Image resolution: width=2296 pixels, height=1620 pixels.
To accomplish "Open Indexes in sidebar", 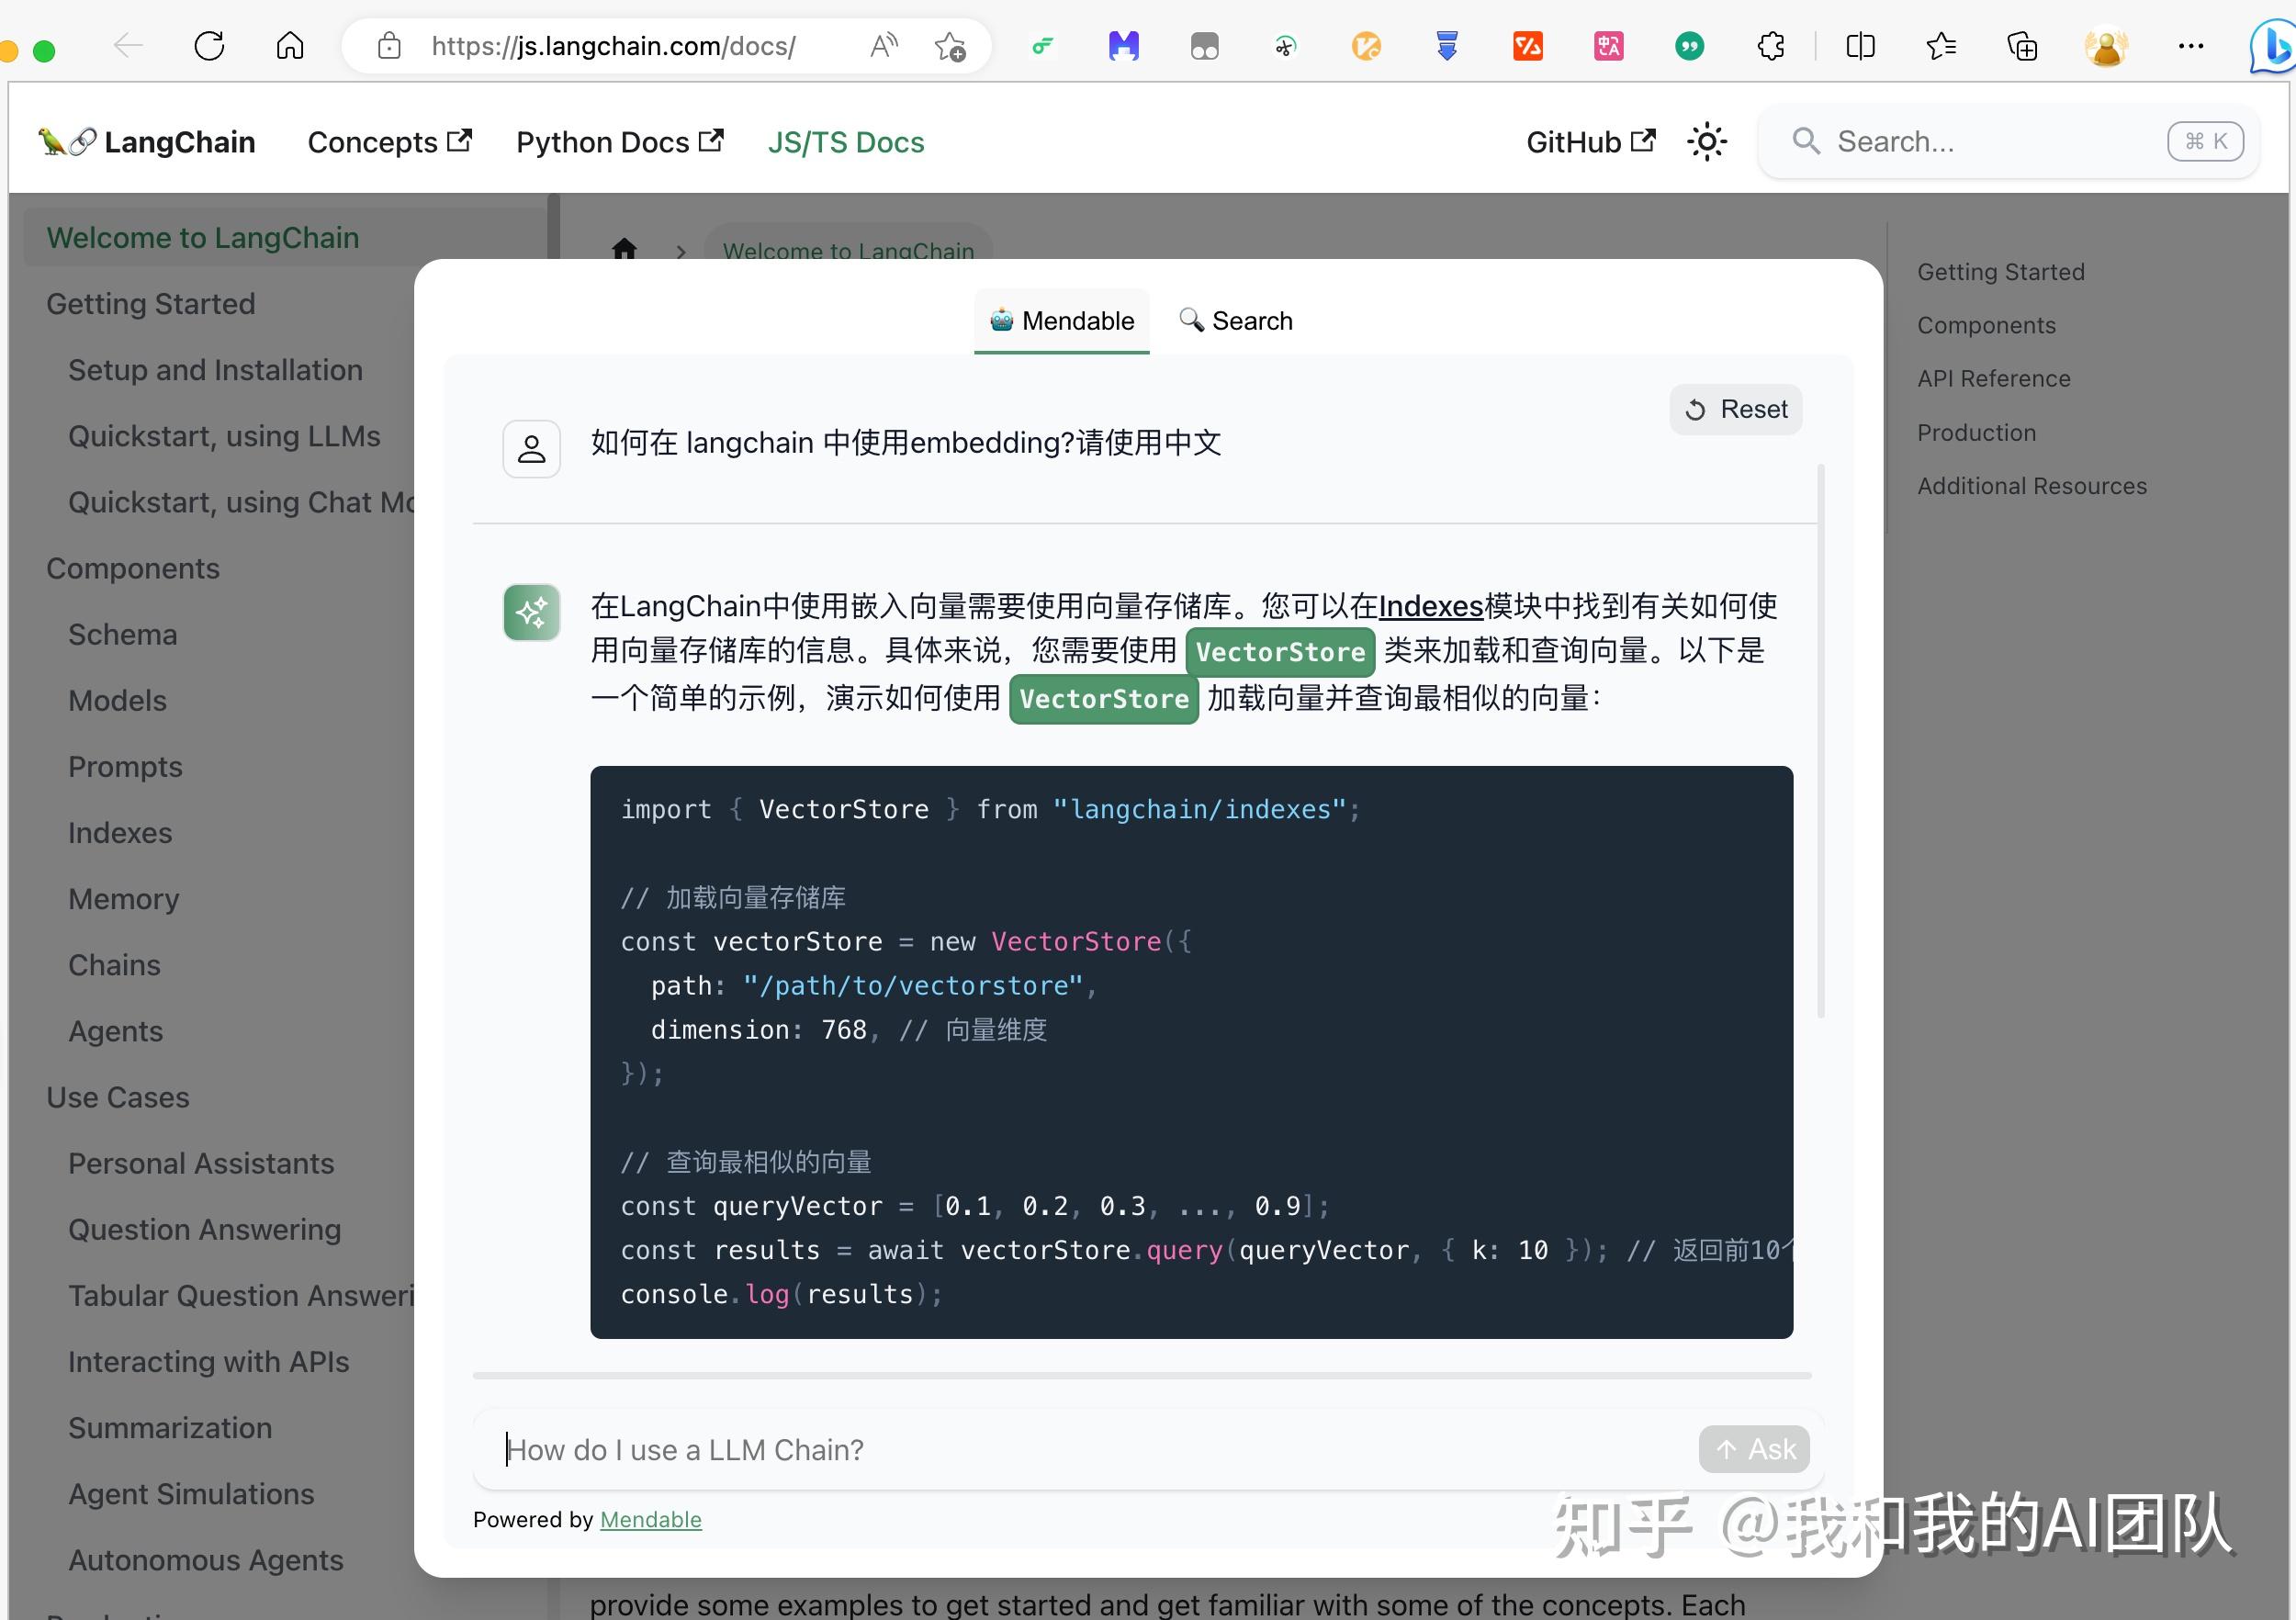I will tap(120, 833).
